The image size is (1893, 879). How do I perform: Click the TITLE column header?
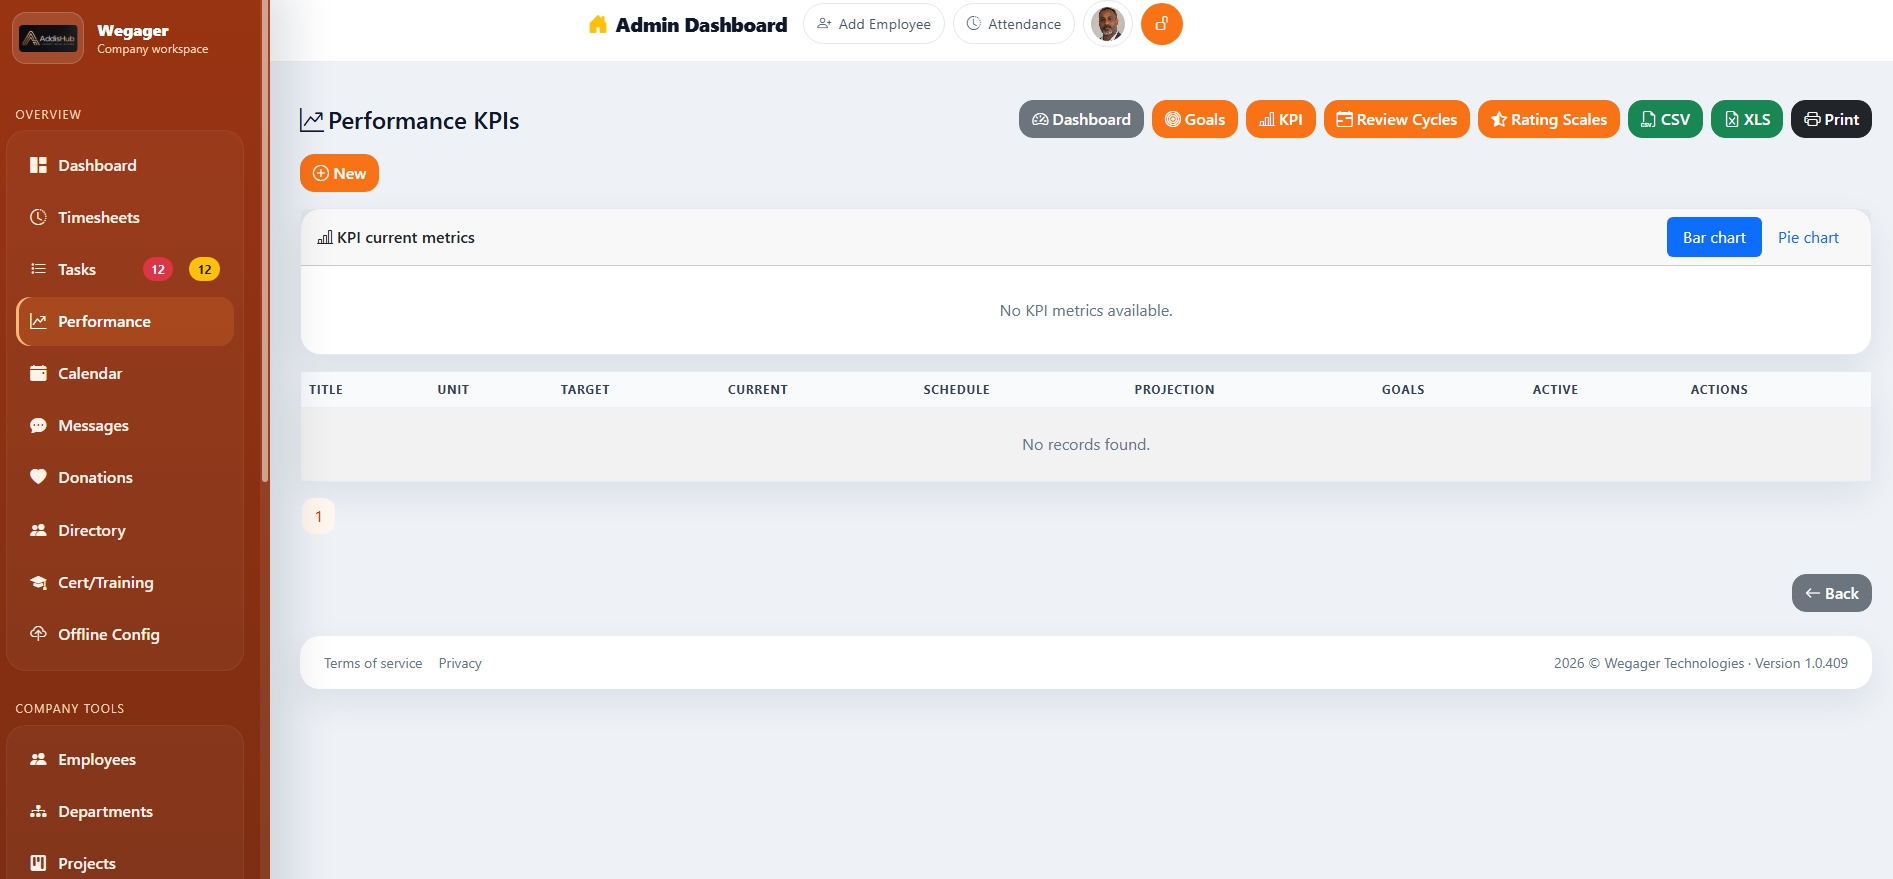326,390
